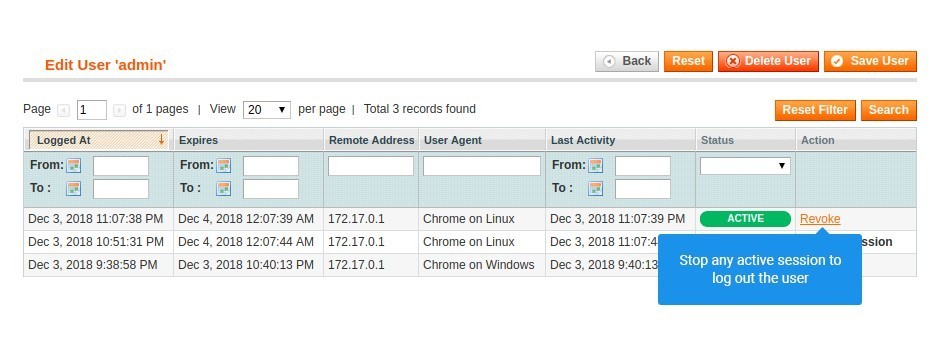Go to next page arrow
940x360 pixels.
[119, 110]
